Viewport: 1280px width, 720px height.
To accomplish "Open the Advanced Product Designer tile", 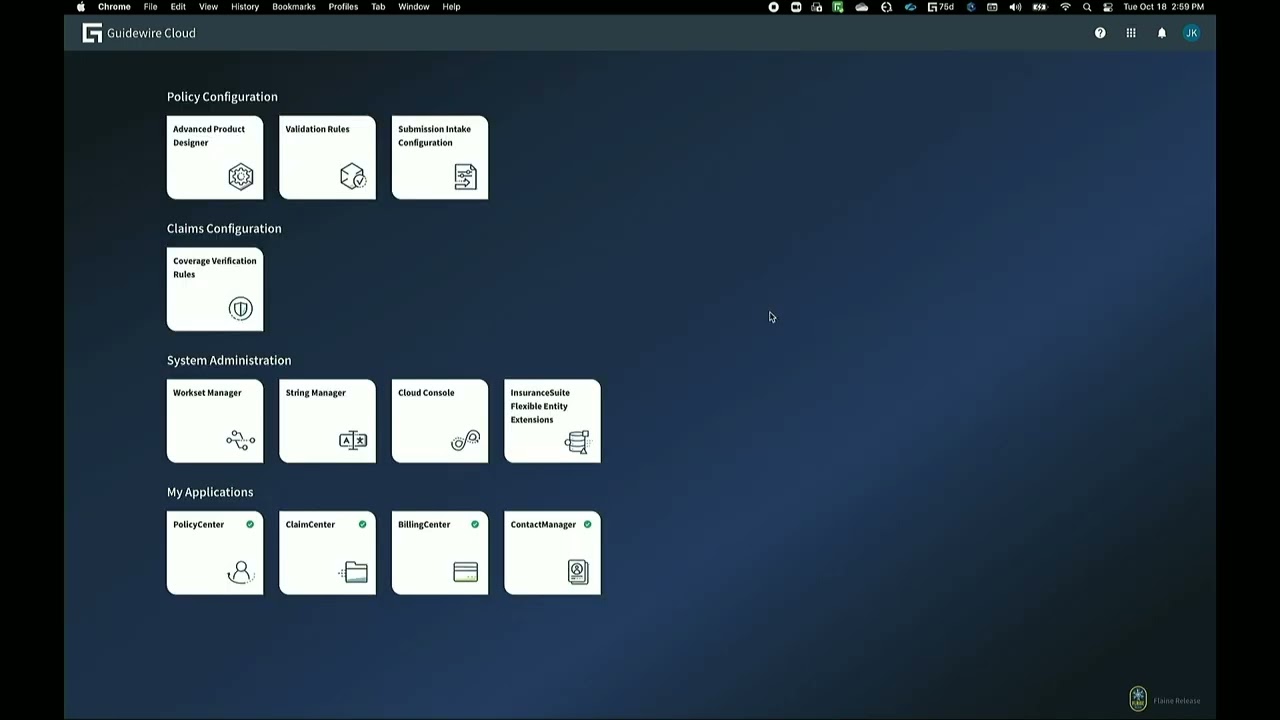I will point(215,158).
